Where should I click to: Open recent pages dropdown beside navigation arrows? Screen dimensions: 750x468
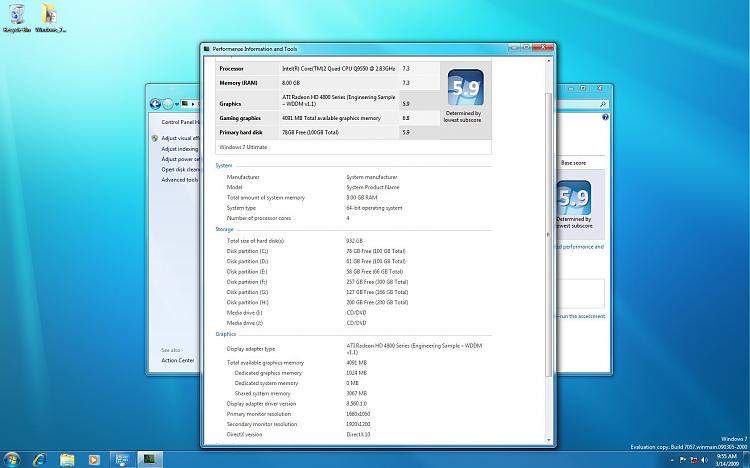click(x=176, y=104)
